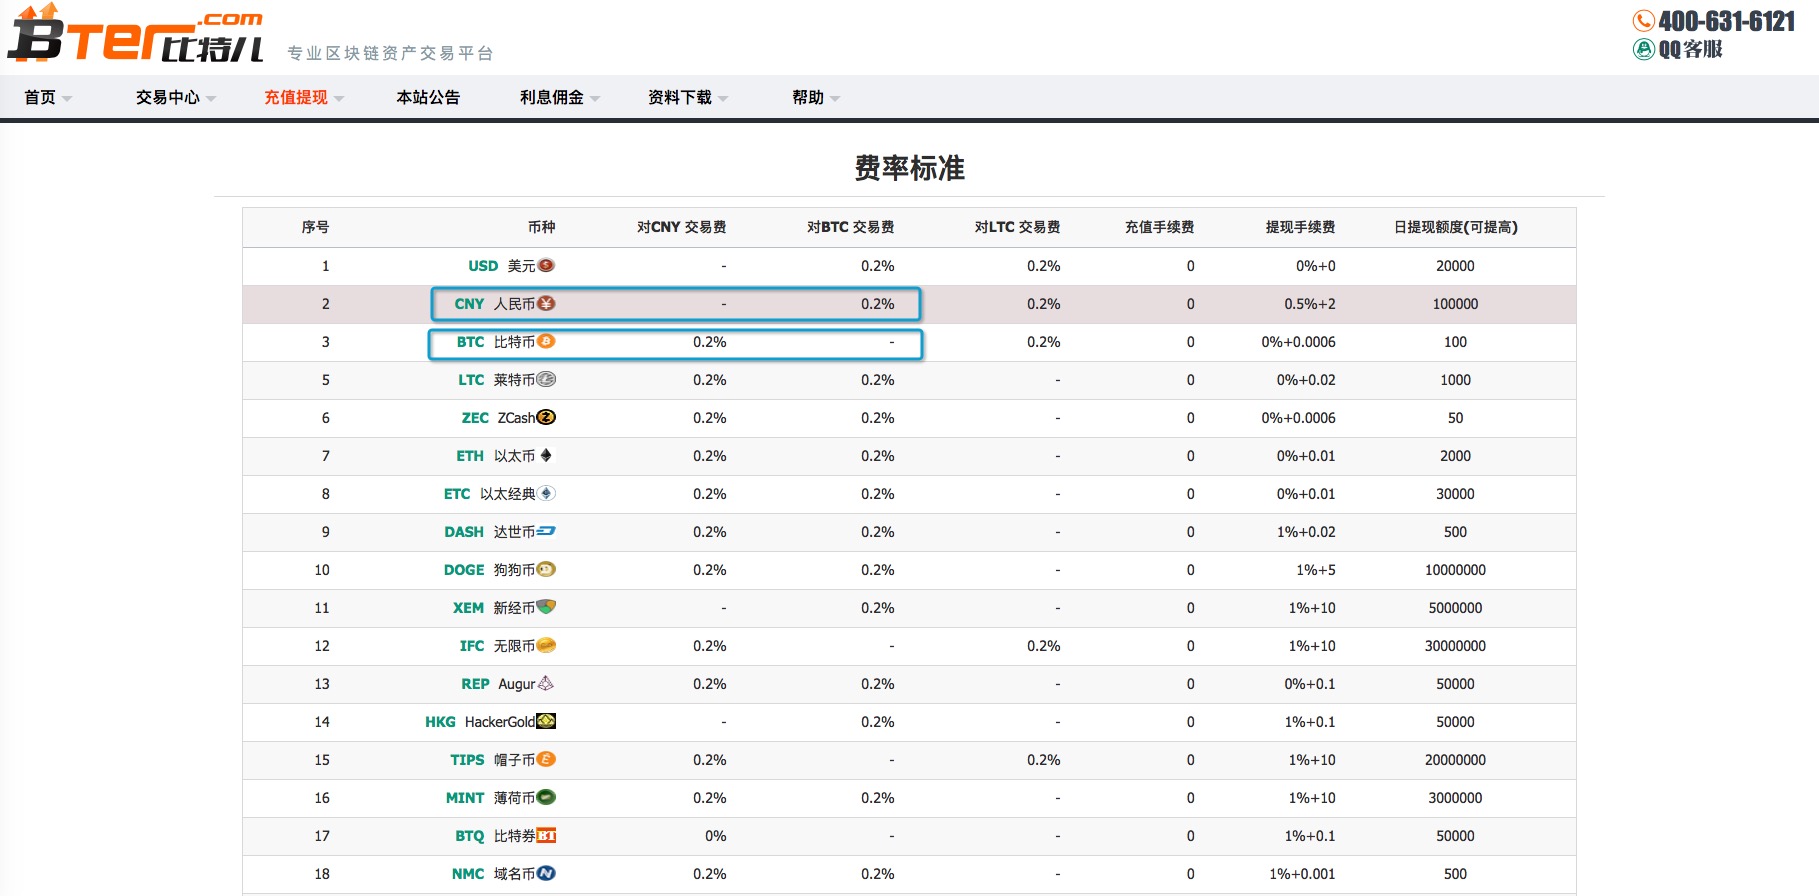
Task: Expand the 帮助 dropdown arrow
Action: click(x=835, y=99)
